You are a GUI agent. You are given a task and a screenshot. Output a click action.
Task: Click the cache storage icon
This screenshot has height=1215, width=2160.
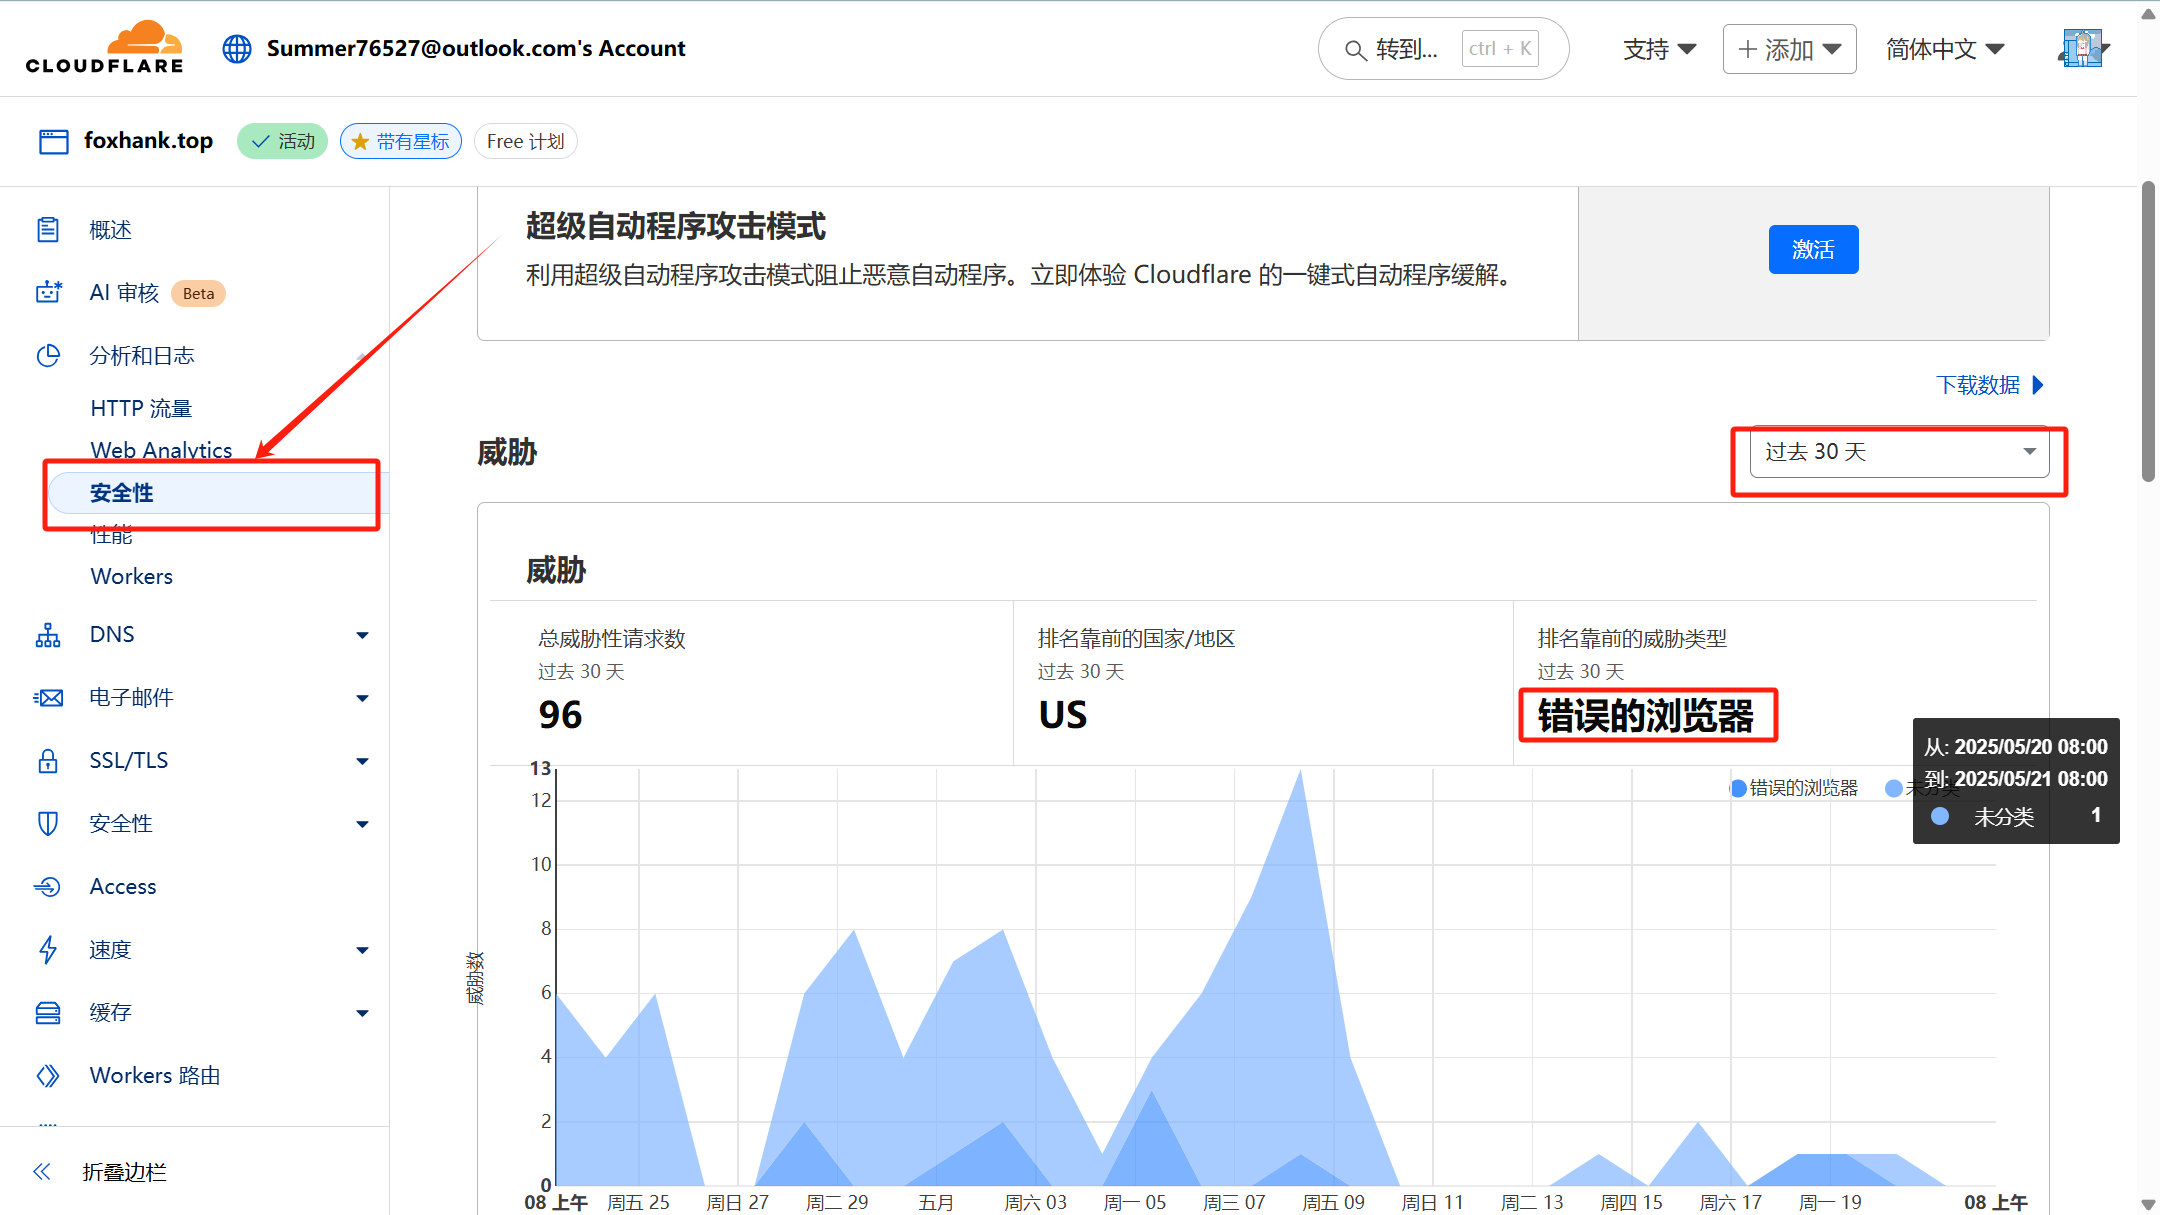tap(48, 1013)
